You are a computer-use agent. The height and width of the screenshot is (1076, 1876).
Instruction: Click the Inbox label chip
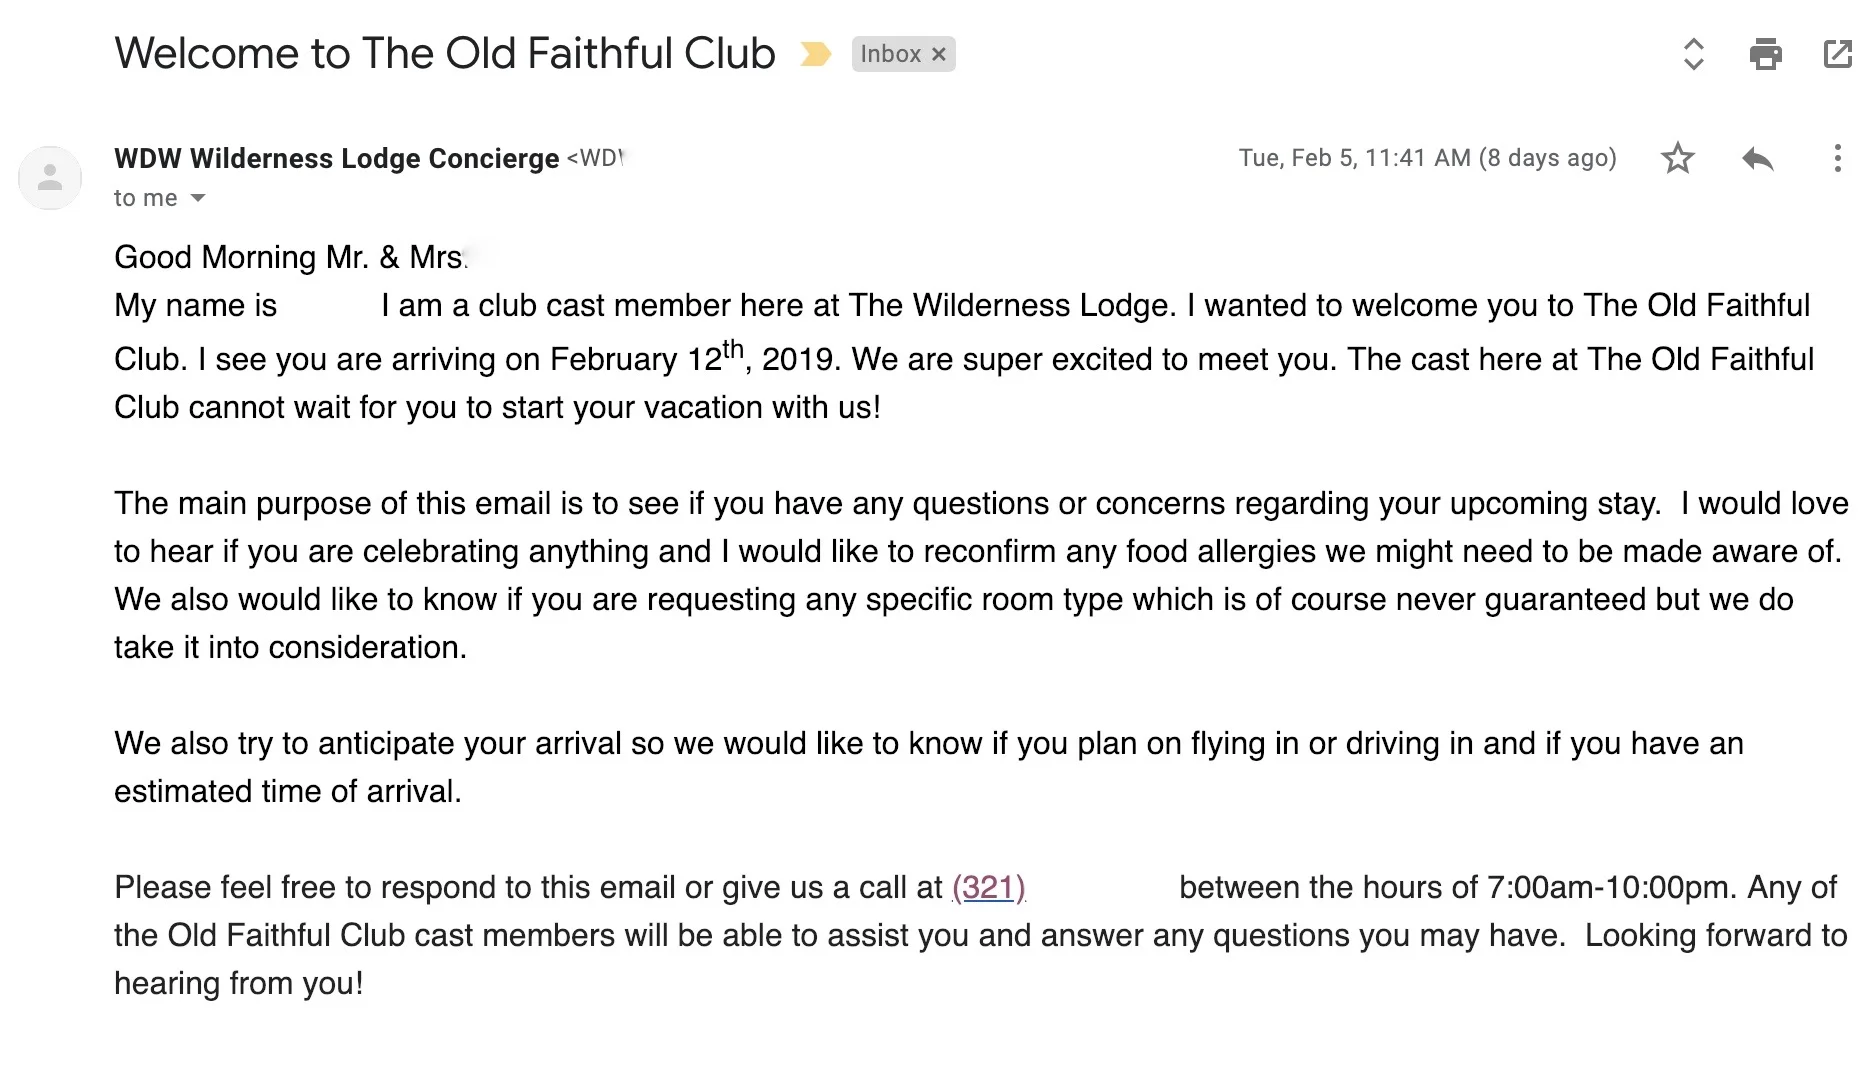click(890, 54)
